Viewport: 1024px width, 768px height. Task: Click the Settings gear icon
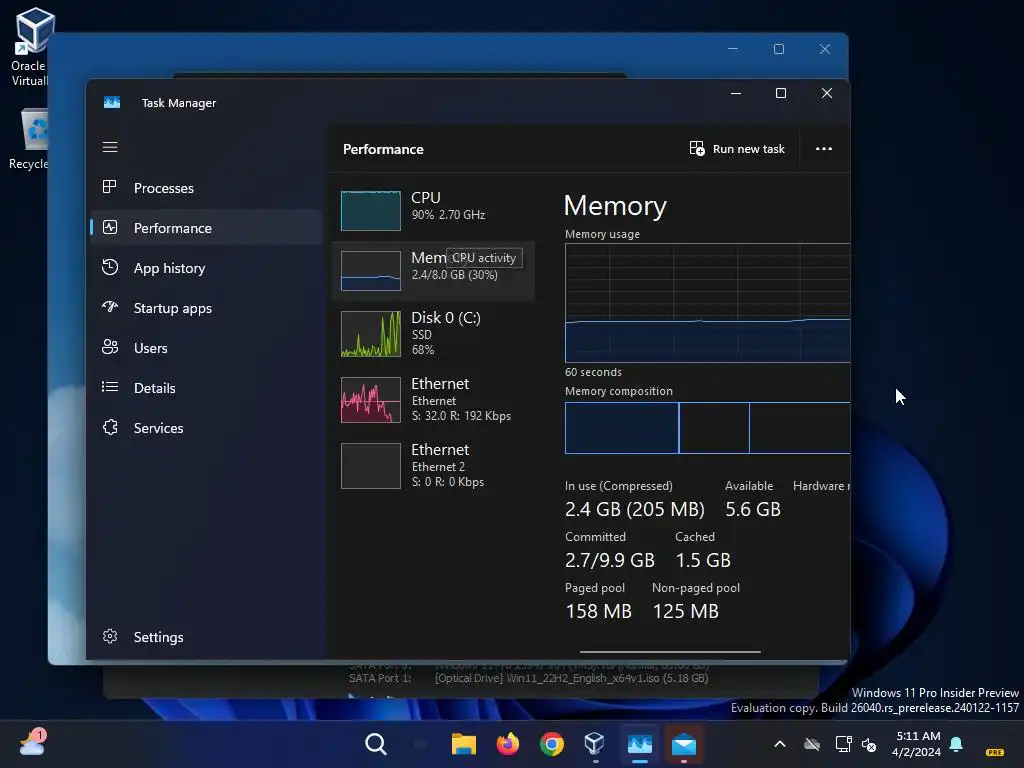110,636
